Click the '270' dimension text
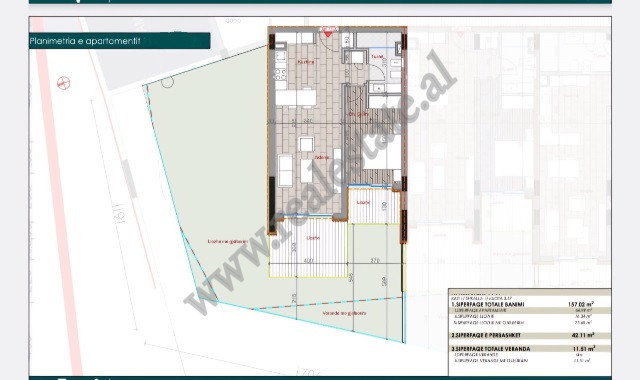640x380 pixels. tap(375, 260)
